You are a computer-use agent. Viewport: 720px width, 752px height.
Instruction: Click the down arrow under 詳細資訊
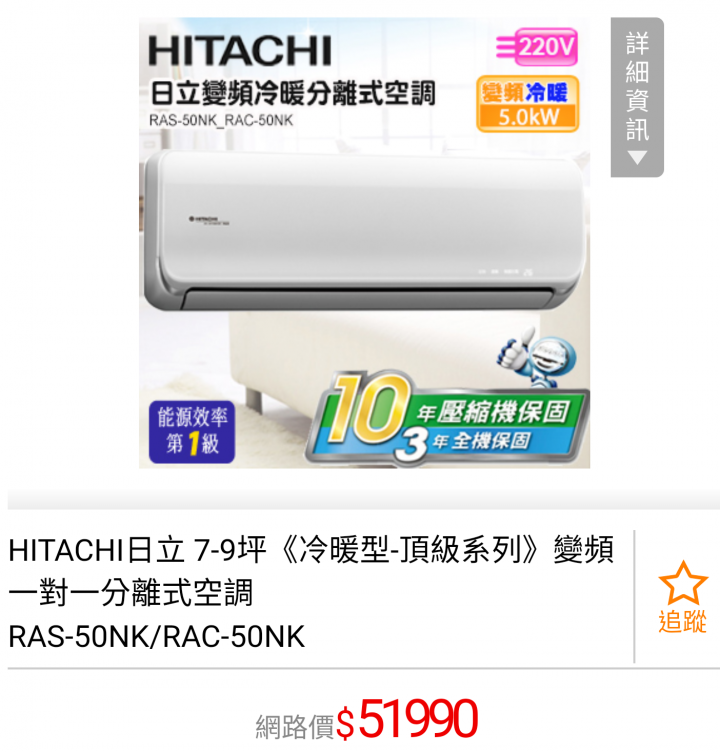pyautogui.click(x=637, y=158)
